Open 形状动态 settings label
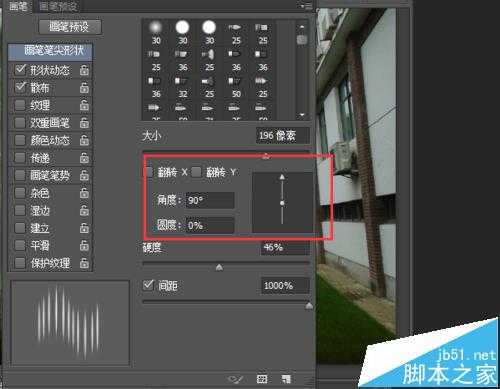Viewport: 500px width, 389px height. 50,70
